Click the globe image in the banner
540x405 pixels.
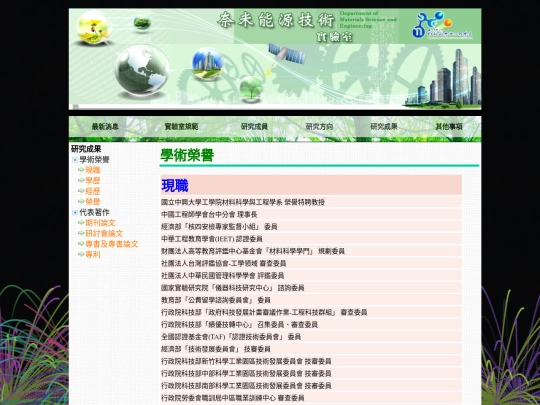[x=142, y=70]
